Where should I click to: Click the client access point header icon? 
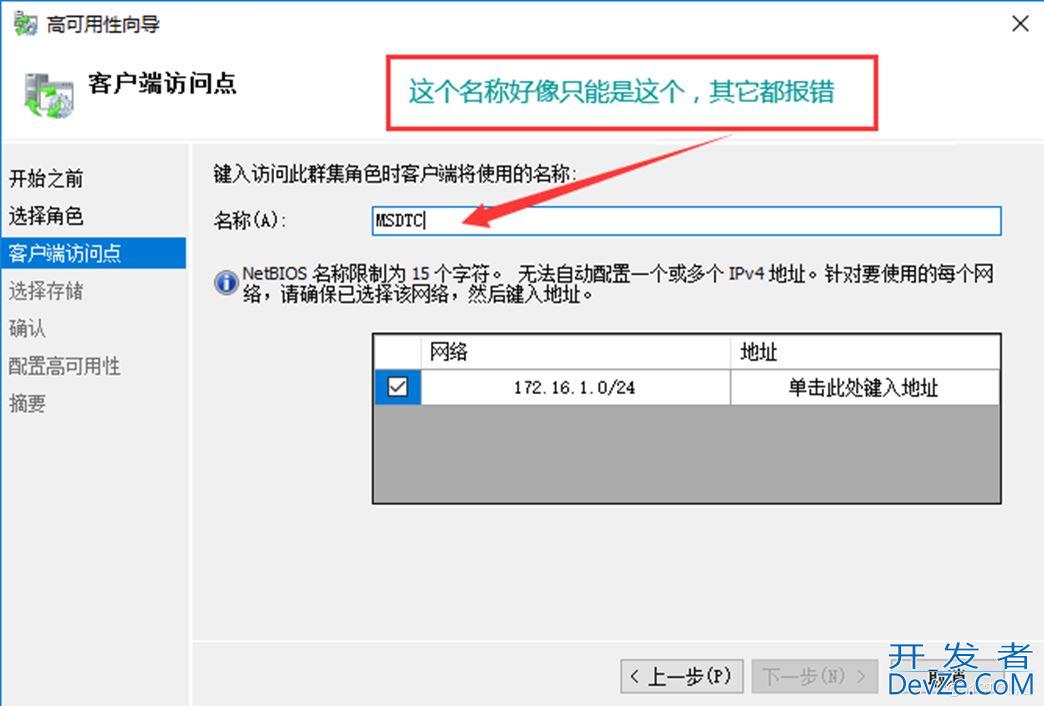point(48,96)
